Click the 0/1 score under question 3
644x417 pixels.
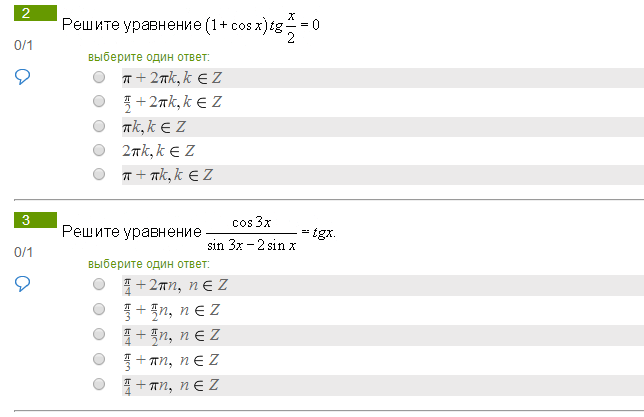[23, 253]
